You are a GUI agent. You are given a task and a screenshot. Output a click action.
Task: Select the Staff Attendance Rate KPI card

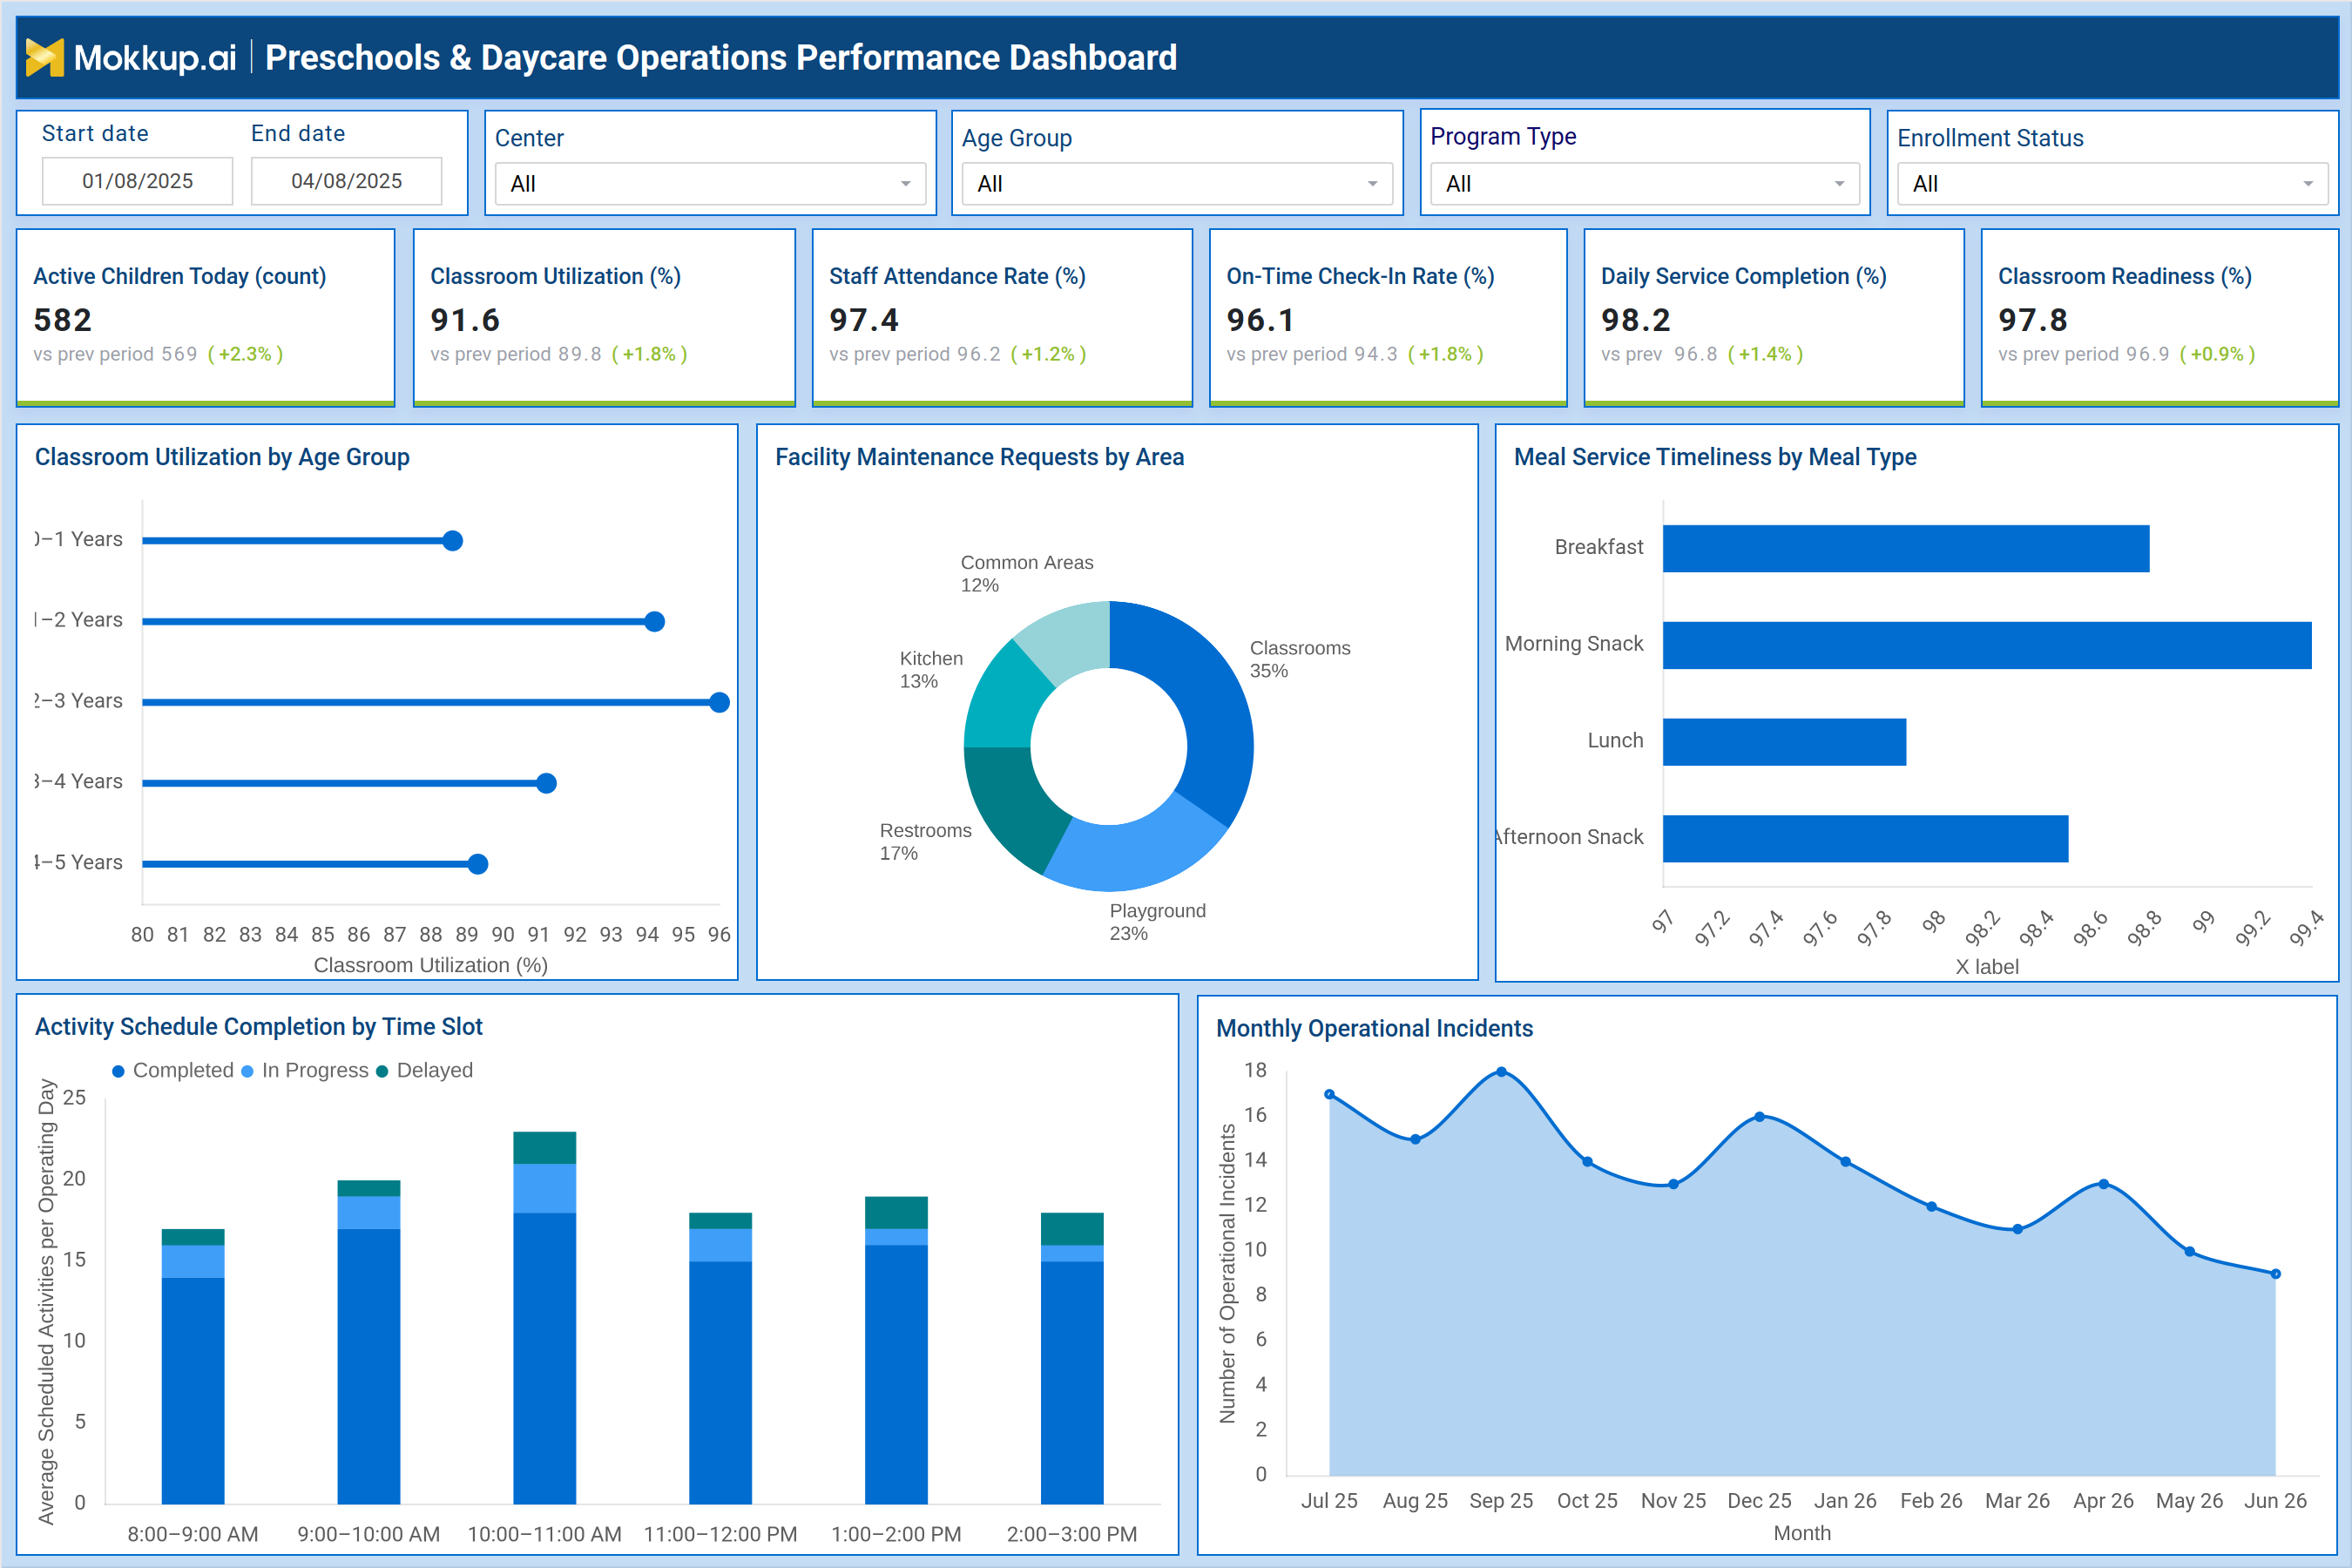click(x=1002, y=318)
